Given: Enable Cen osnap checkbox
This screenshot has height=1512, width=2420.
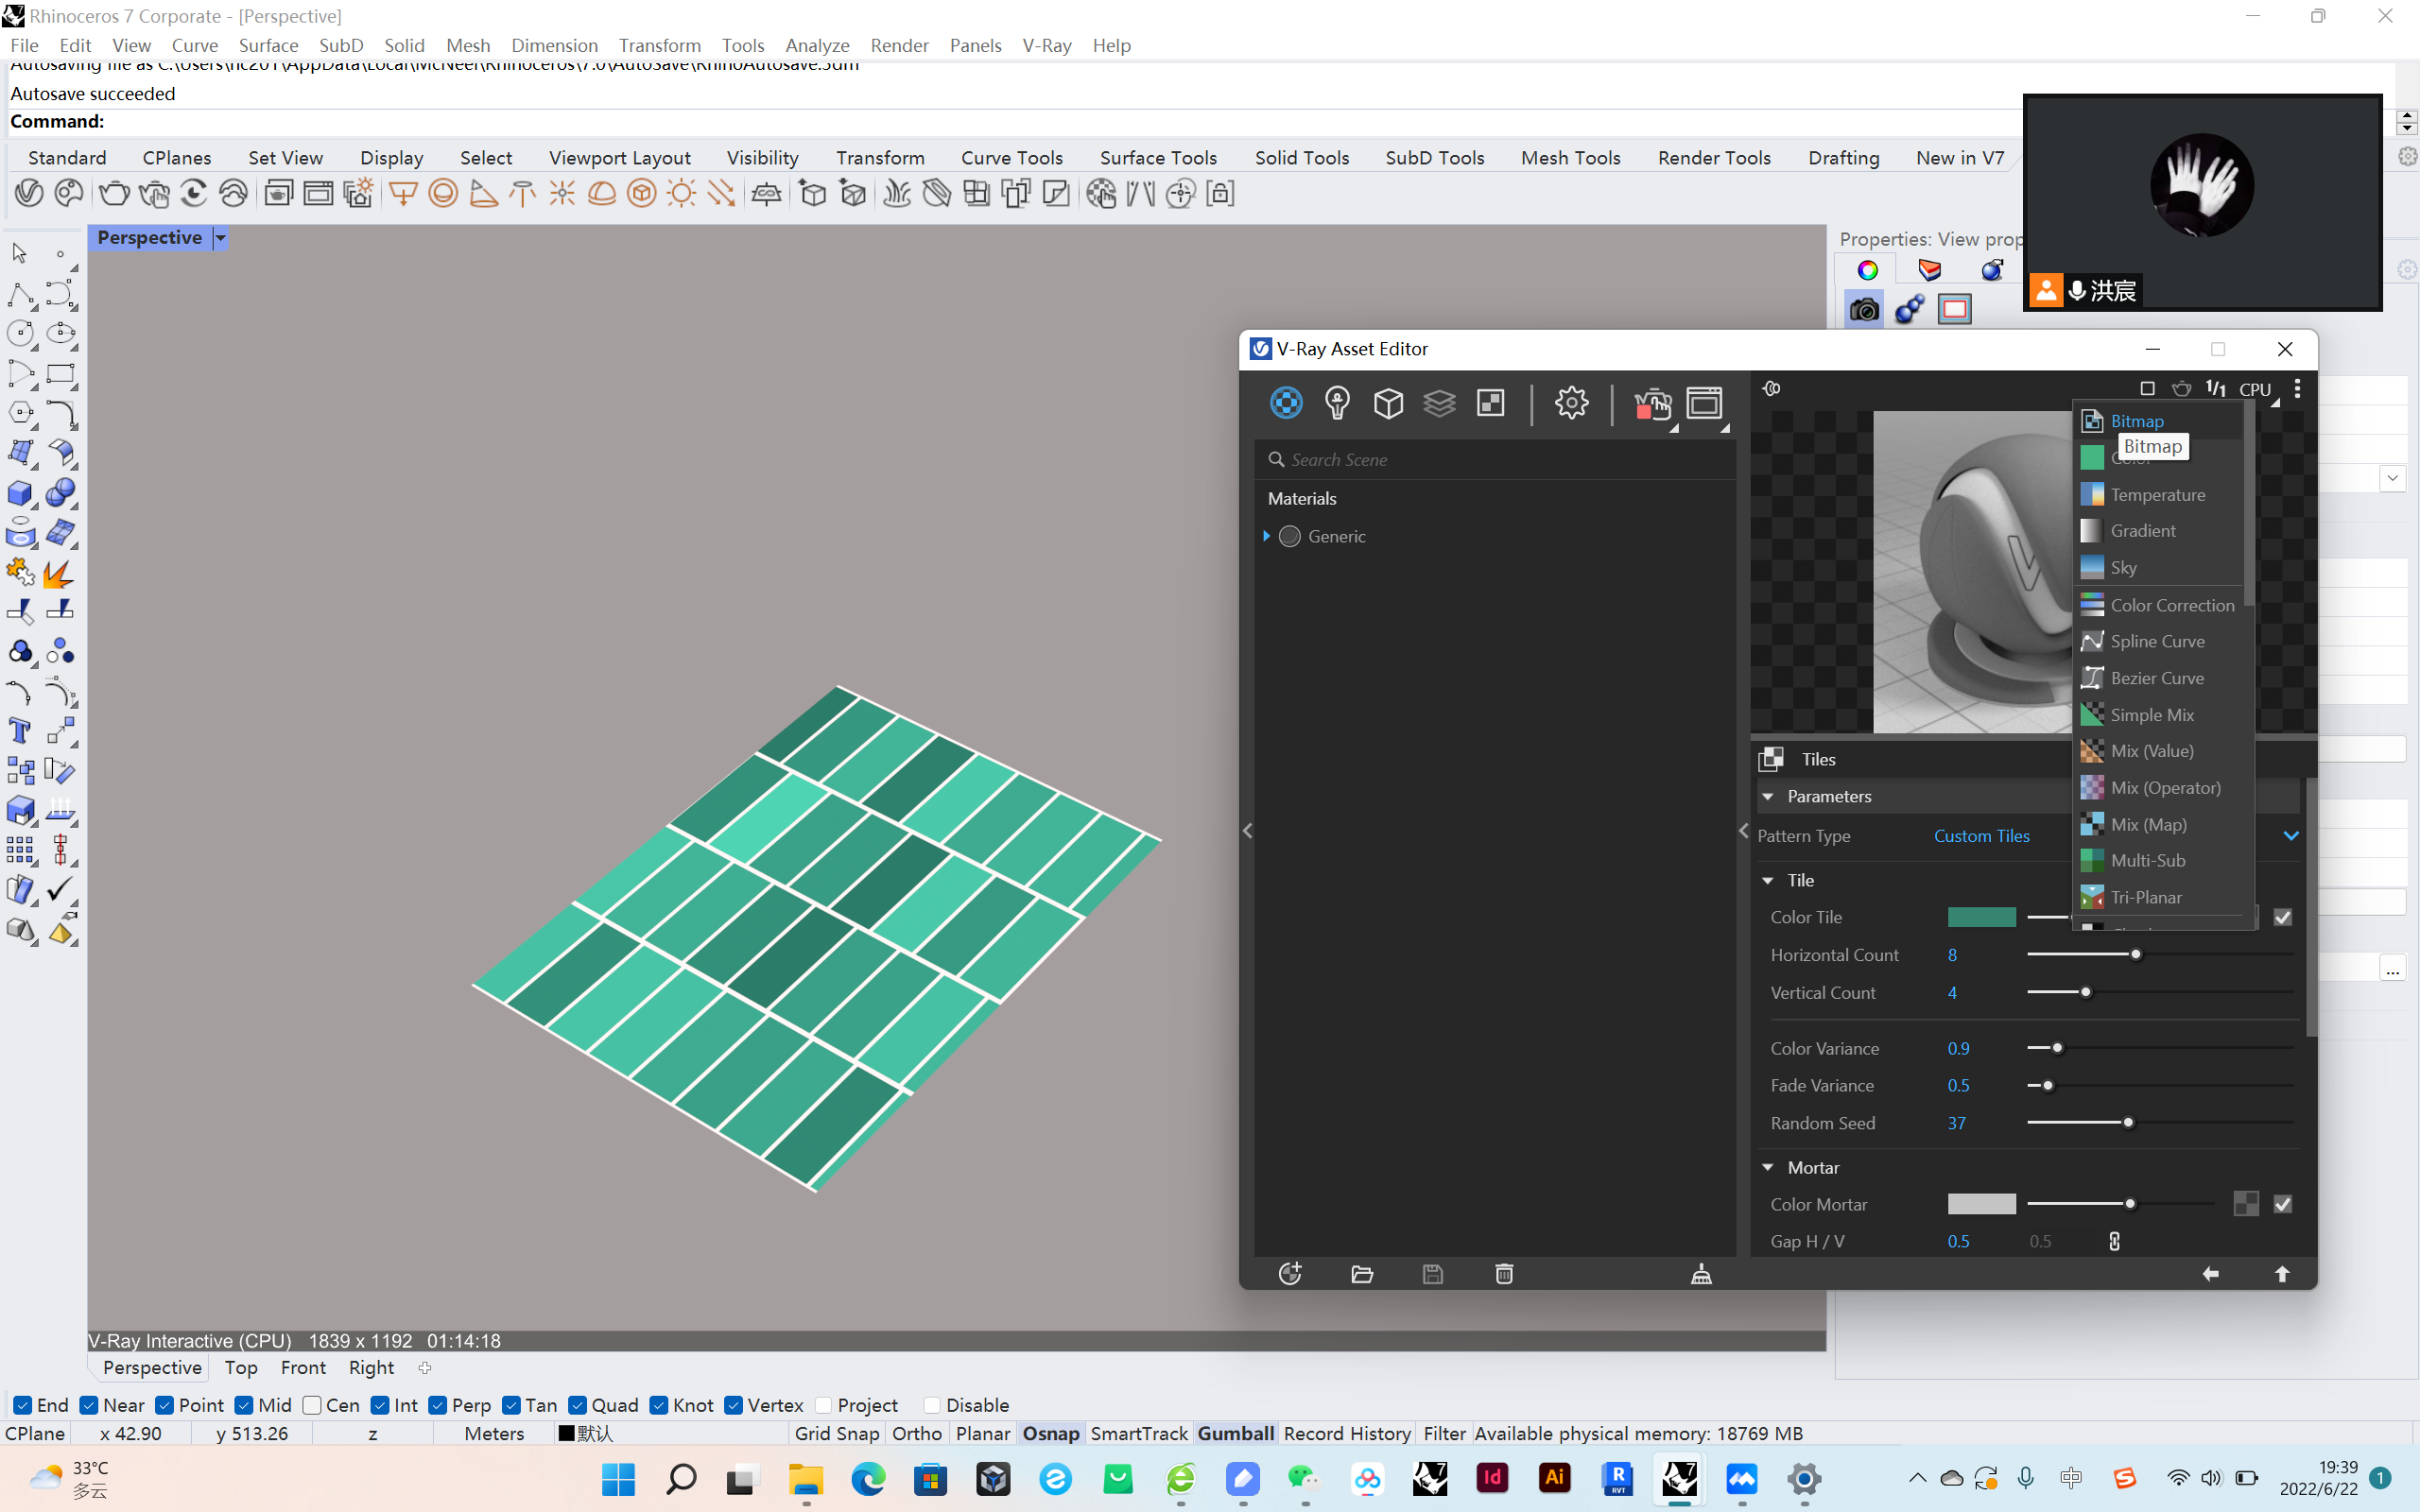Looking at the screenshot, I should tap(312, 1405).
